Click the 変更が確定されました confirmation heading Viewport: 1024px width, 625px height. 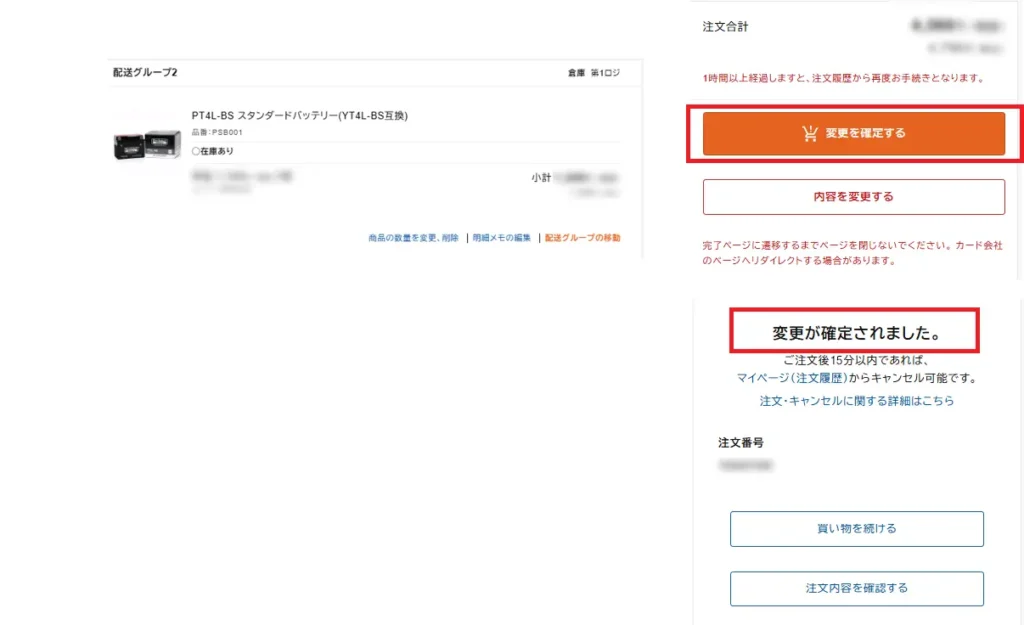click(x=855, y=331)
